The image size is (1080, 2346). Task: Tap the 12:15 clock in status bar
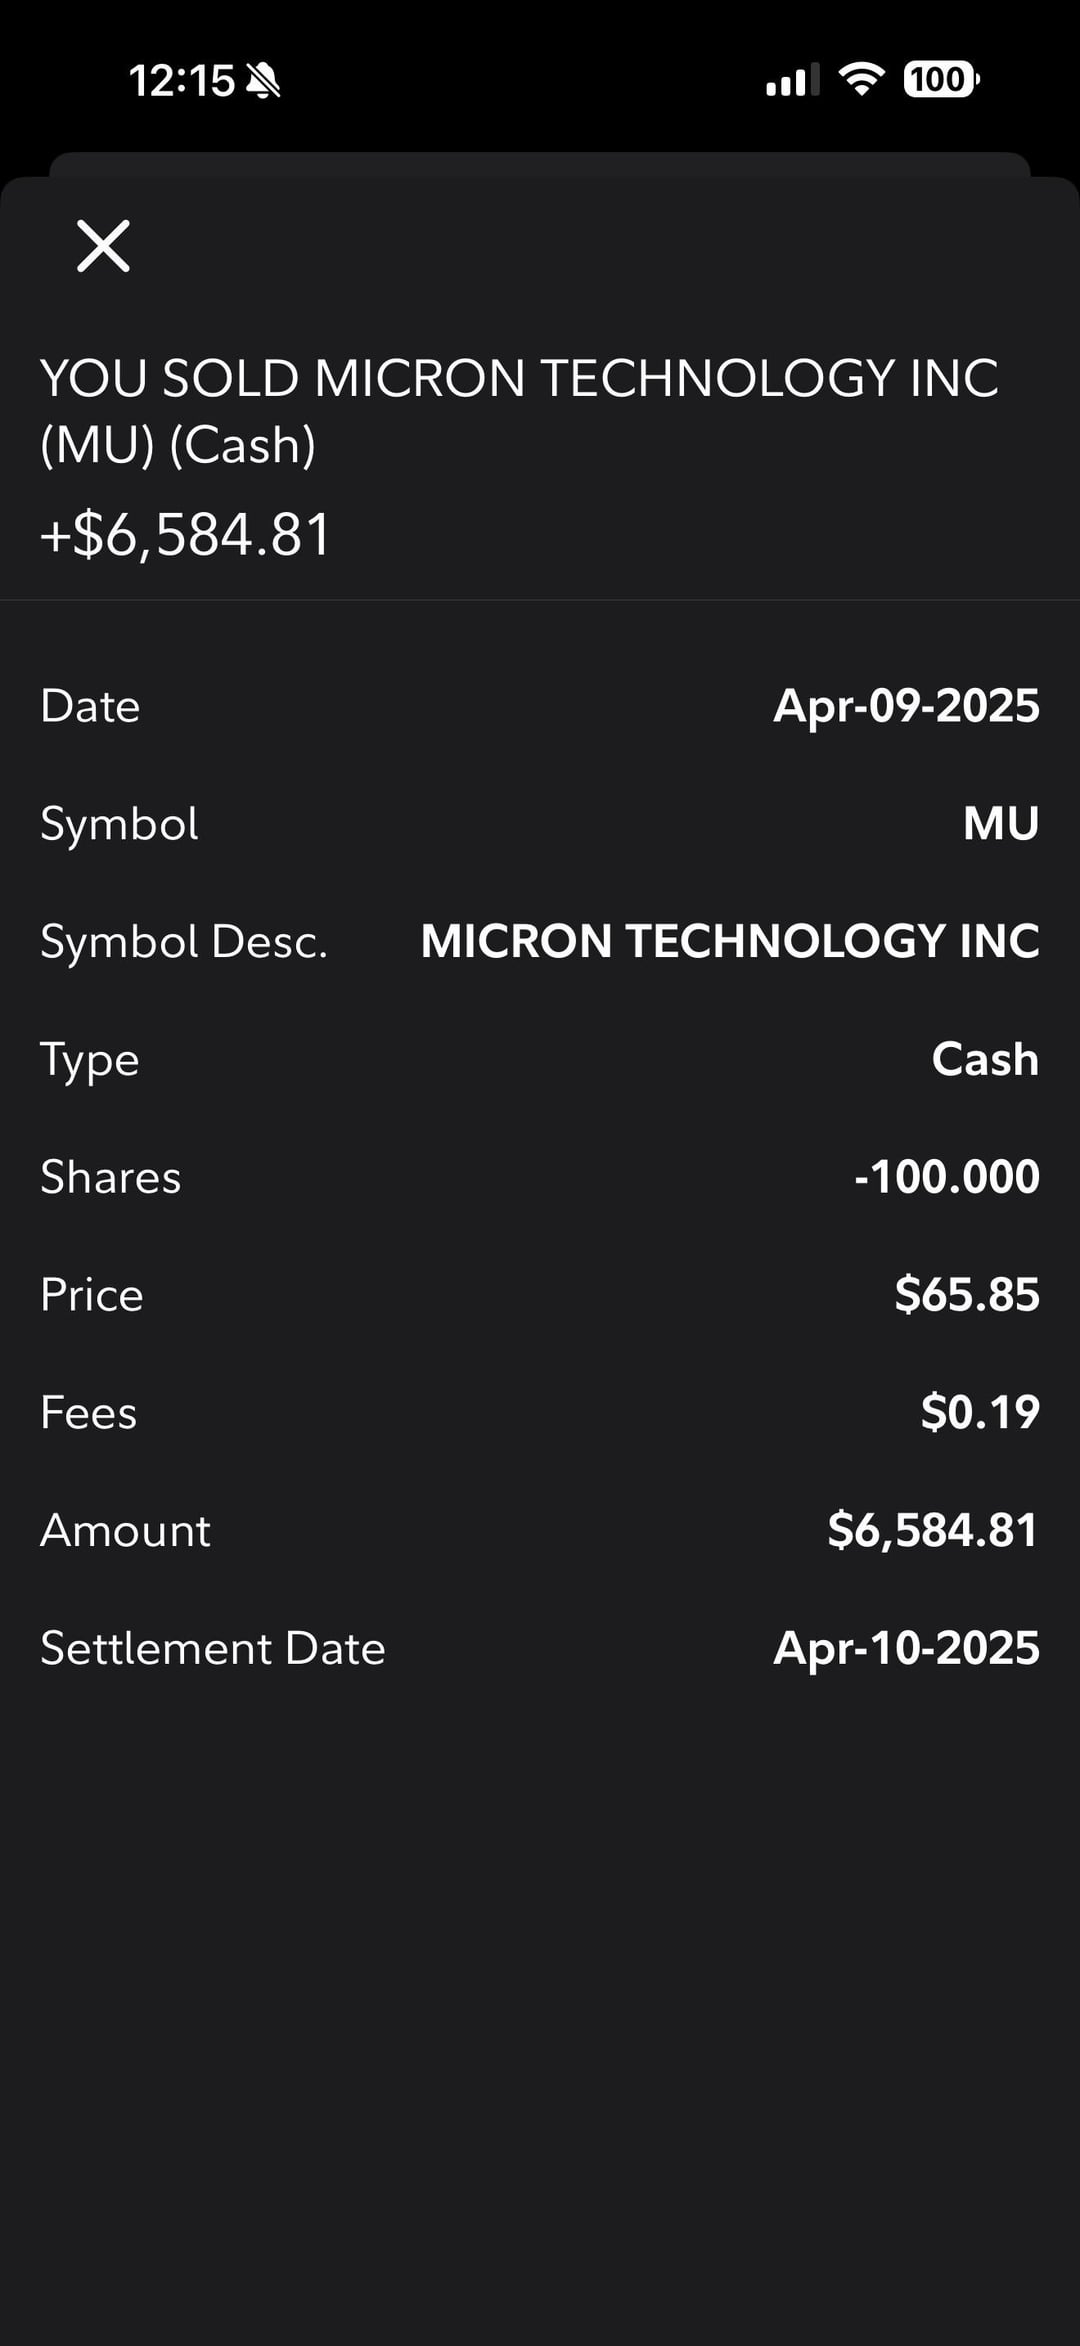coord(181,80)
